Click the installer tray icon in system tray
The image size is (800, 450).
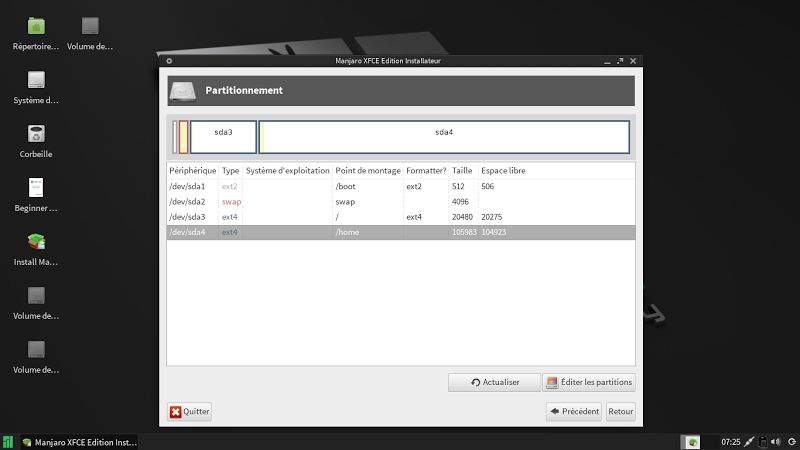[692, 442]
